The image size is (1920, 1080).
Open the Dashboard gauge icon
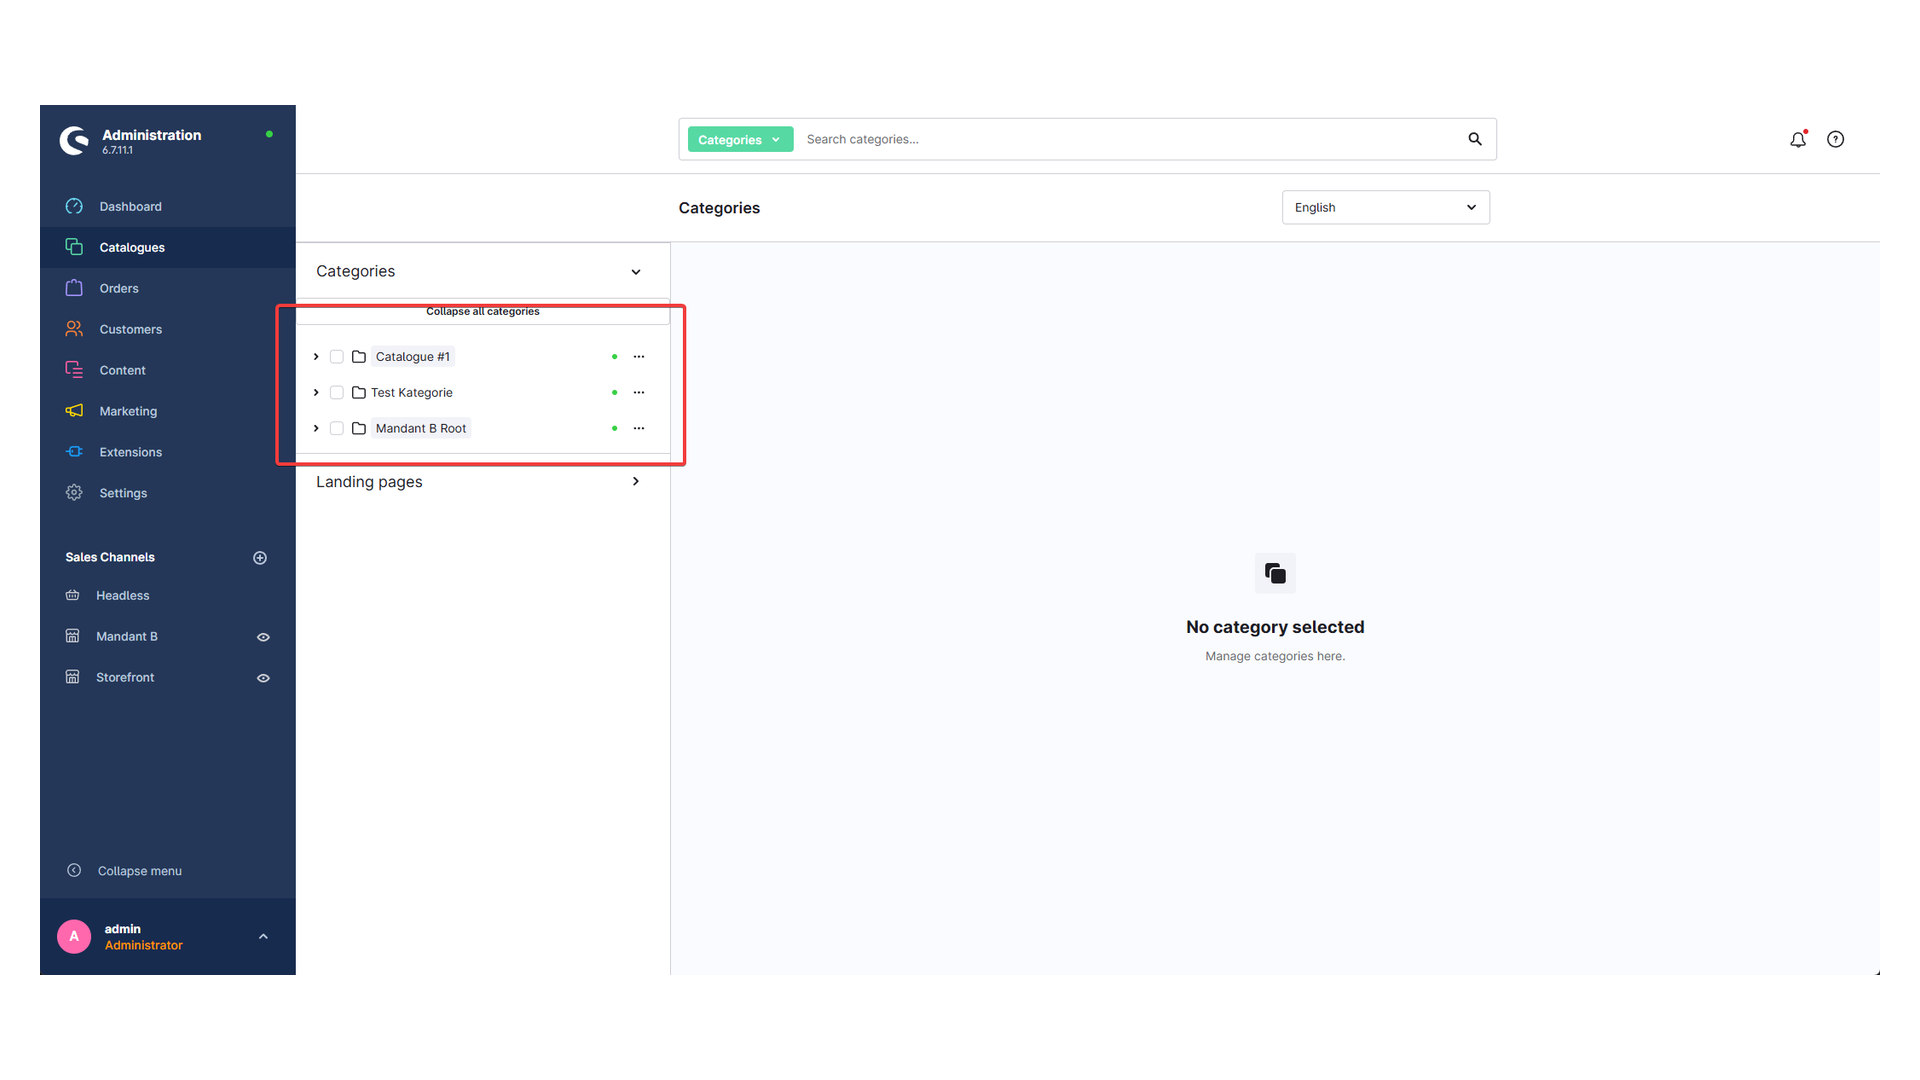[74, 206]
